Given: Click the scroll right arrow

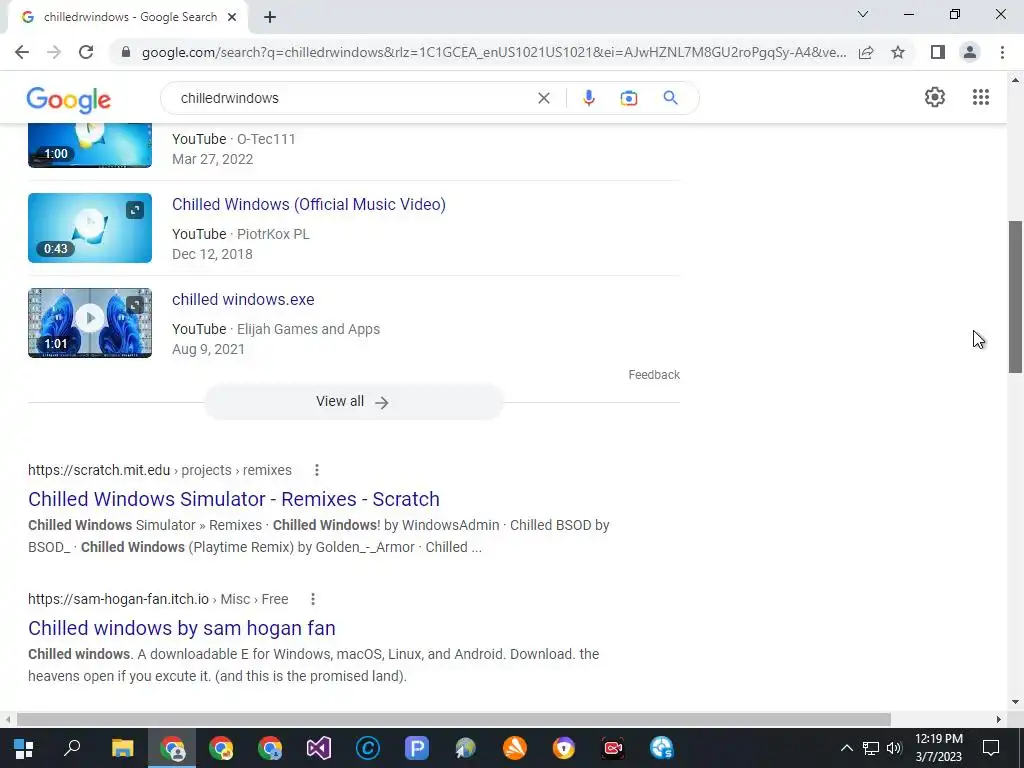Looking at the screenshot, I should [999, 719].
